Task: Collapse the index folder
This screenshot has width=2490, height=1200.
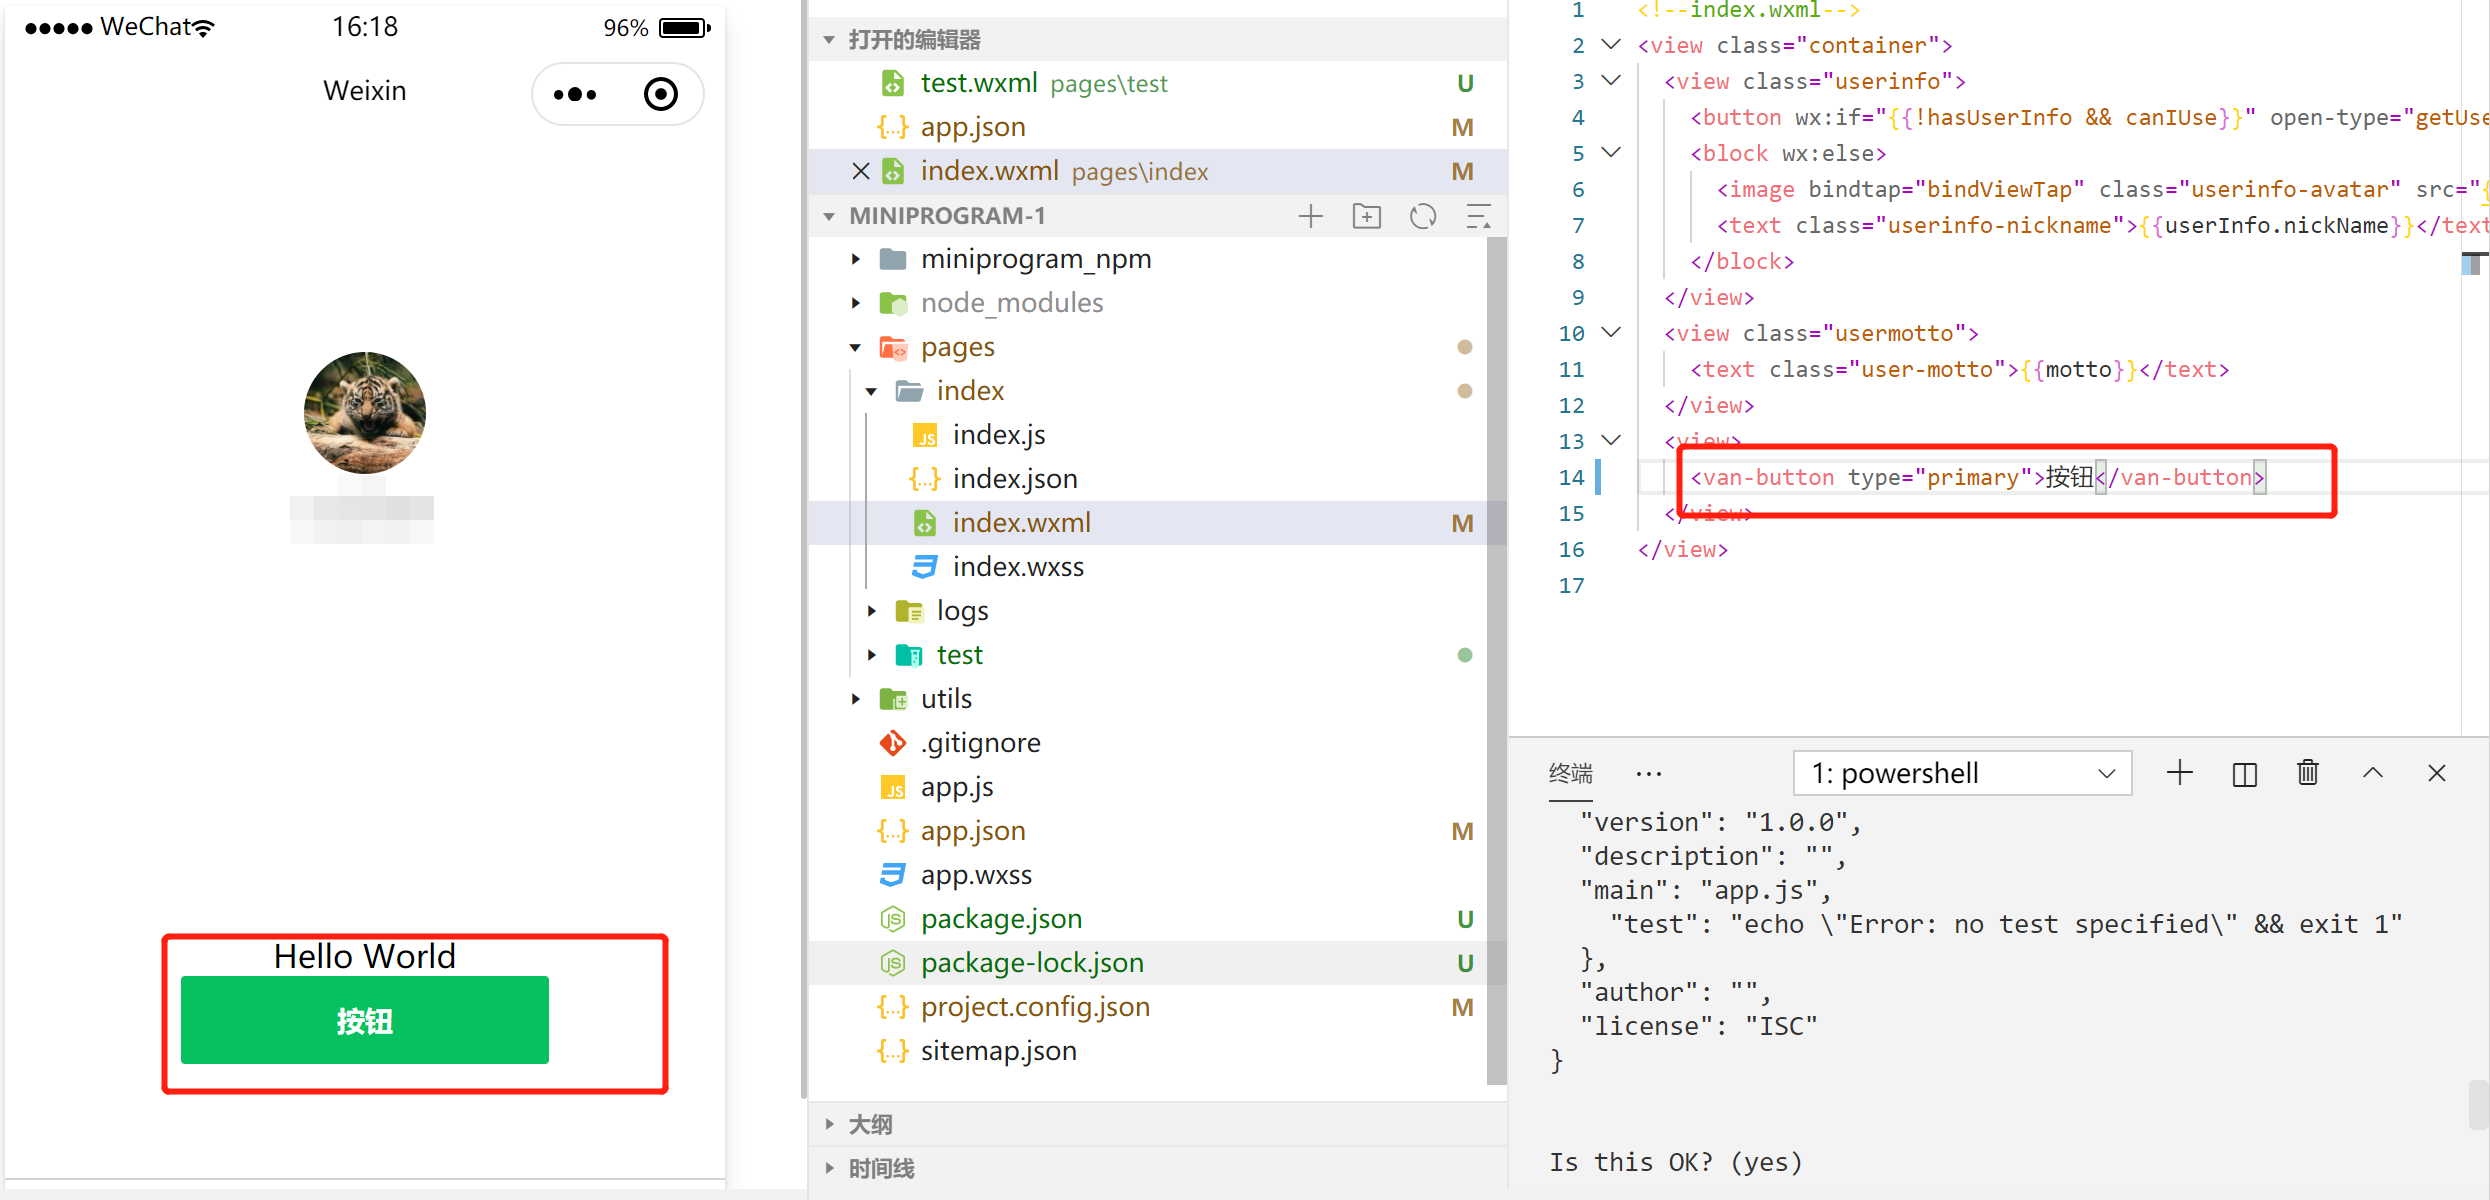Action: pos(872,391)
